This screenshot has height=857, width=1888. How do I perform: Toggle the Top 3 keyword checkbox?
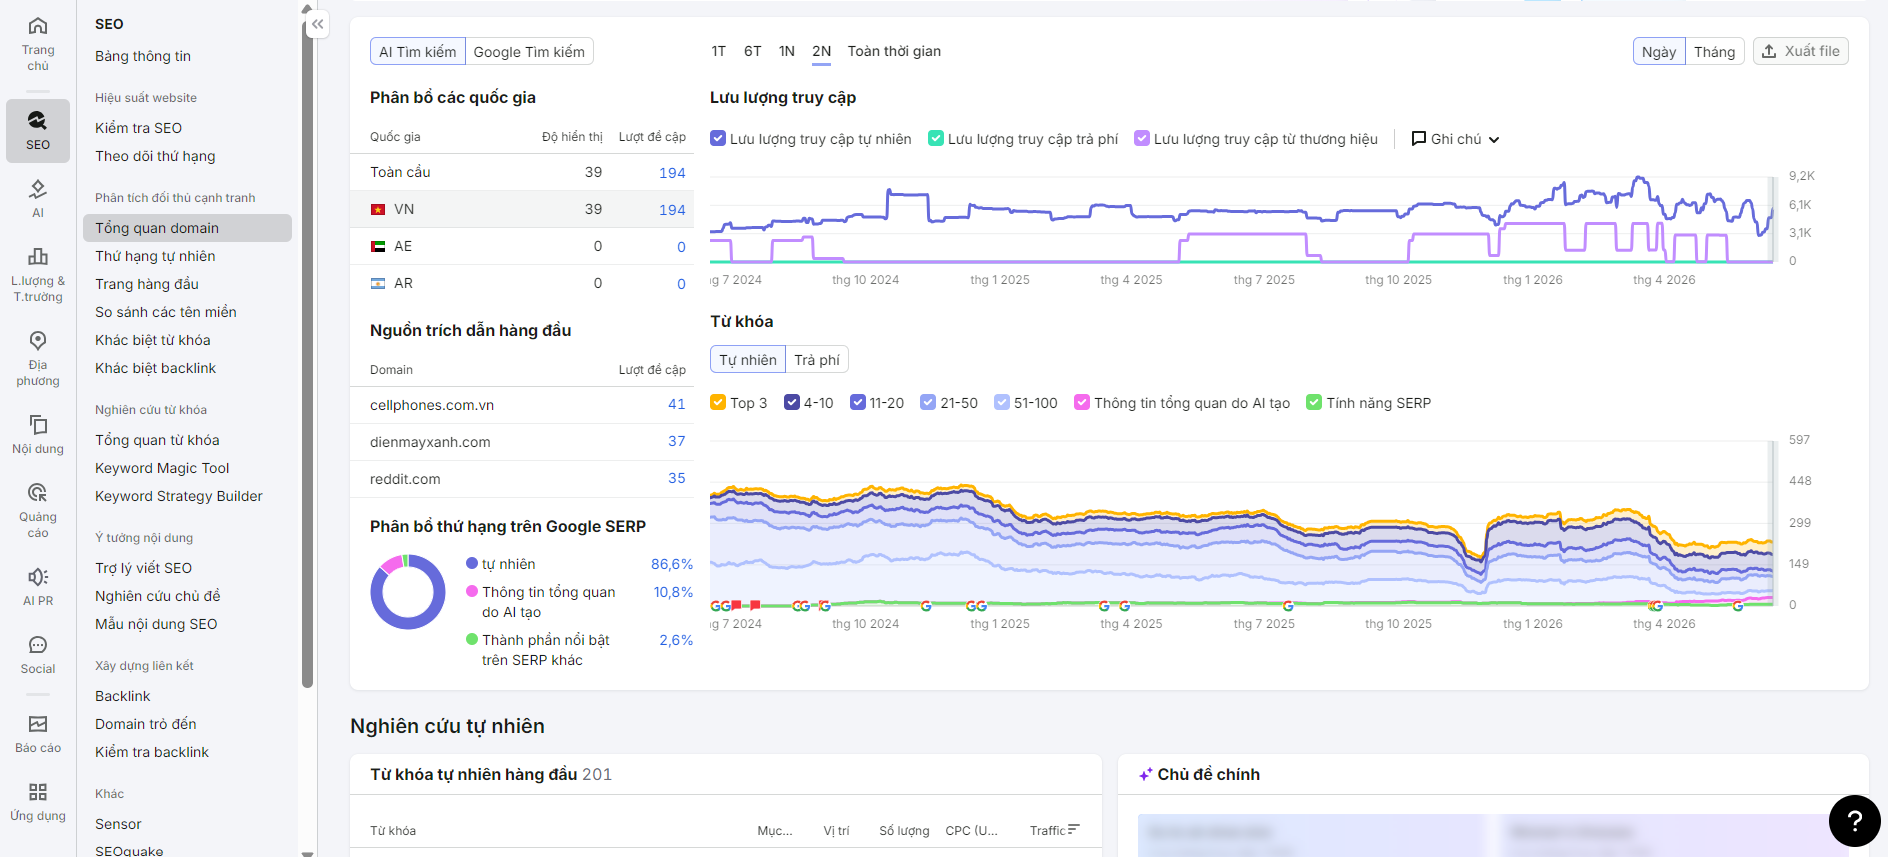[x=718, y=402]
